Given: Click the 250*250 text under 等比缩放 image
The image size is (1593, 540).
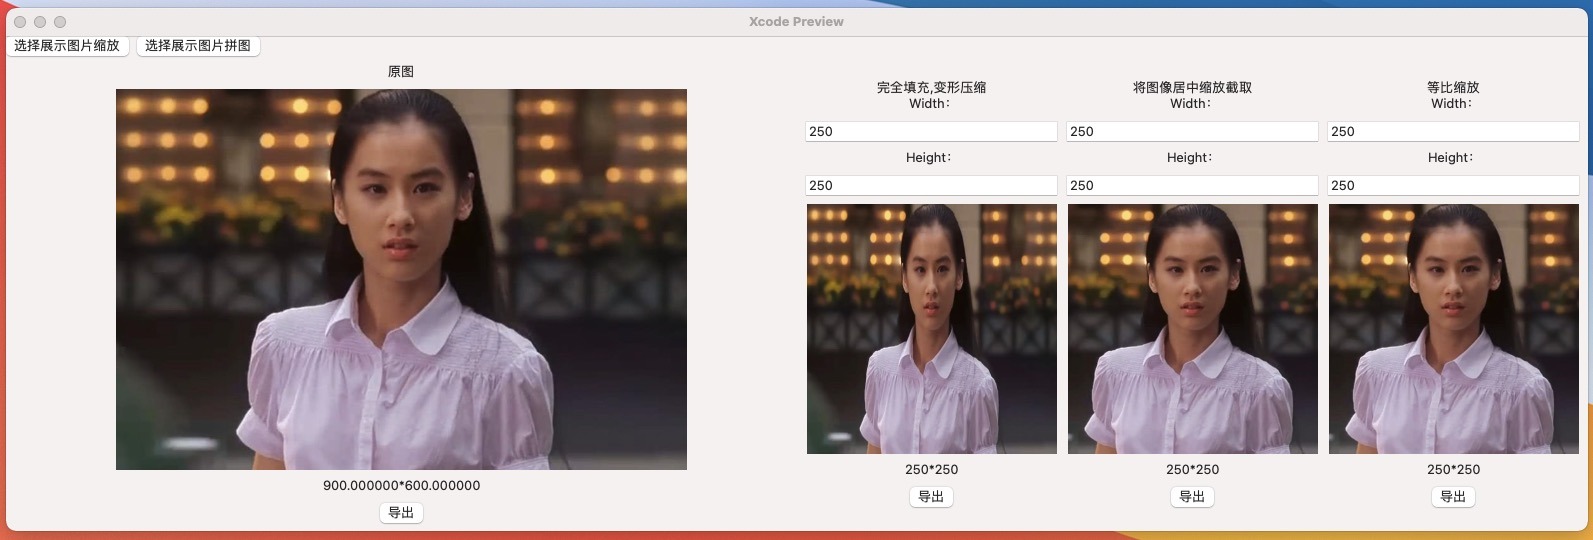Looking at the screenshot, I should coord(1453,469).
